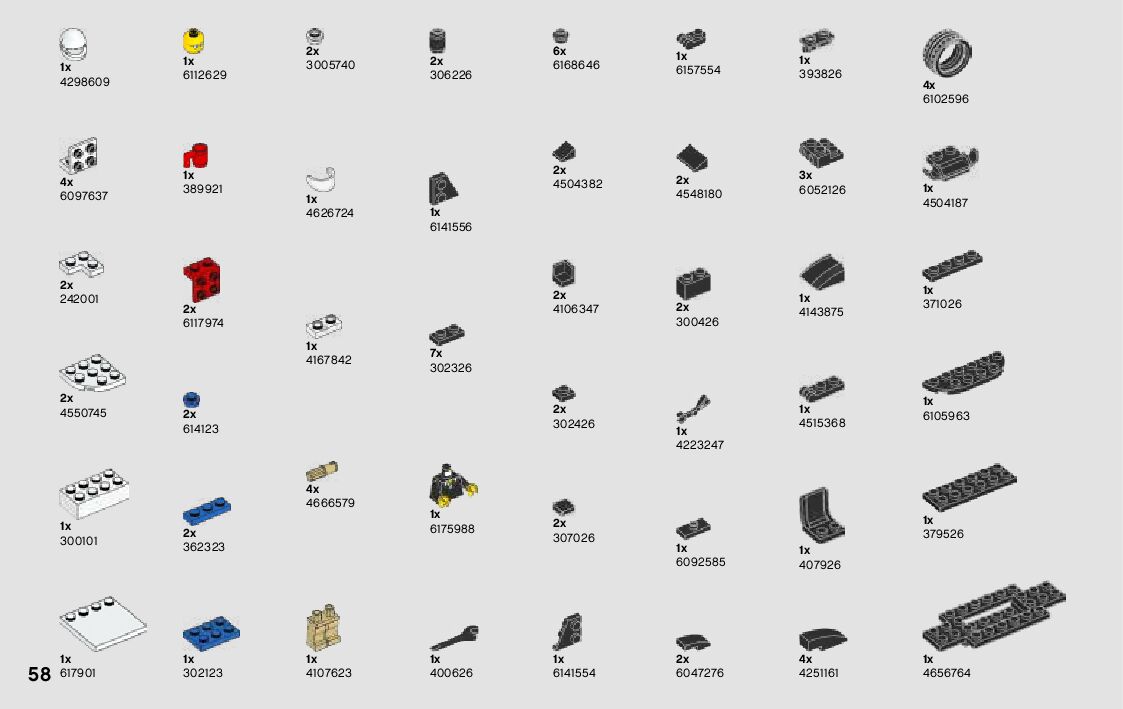Select the red cup piece 389921
This screenshot has width=1123, height=709.
click(196, 156)
